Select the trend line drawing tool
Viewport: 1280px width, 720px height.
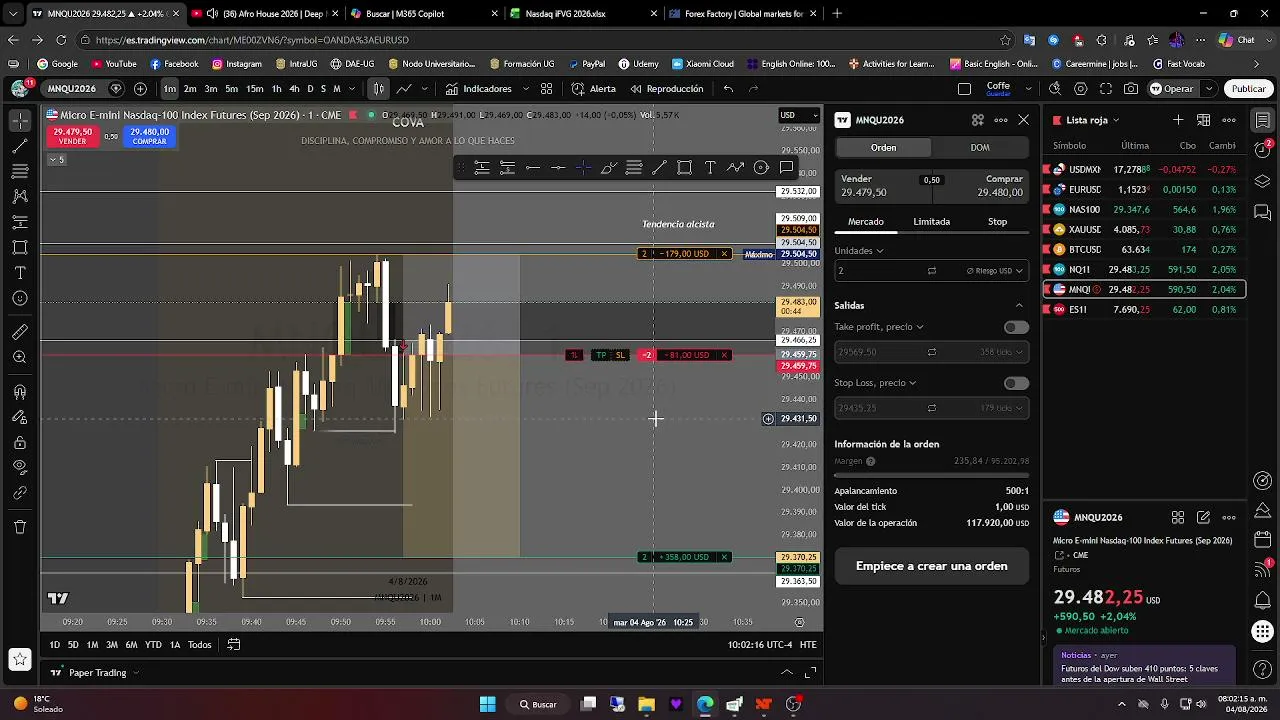coord(20,146)
